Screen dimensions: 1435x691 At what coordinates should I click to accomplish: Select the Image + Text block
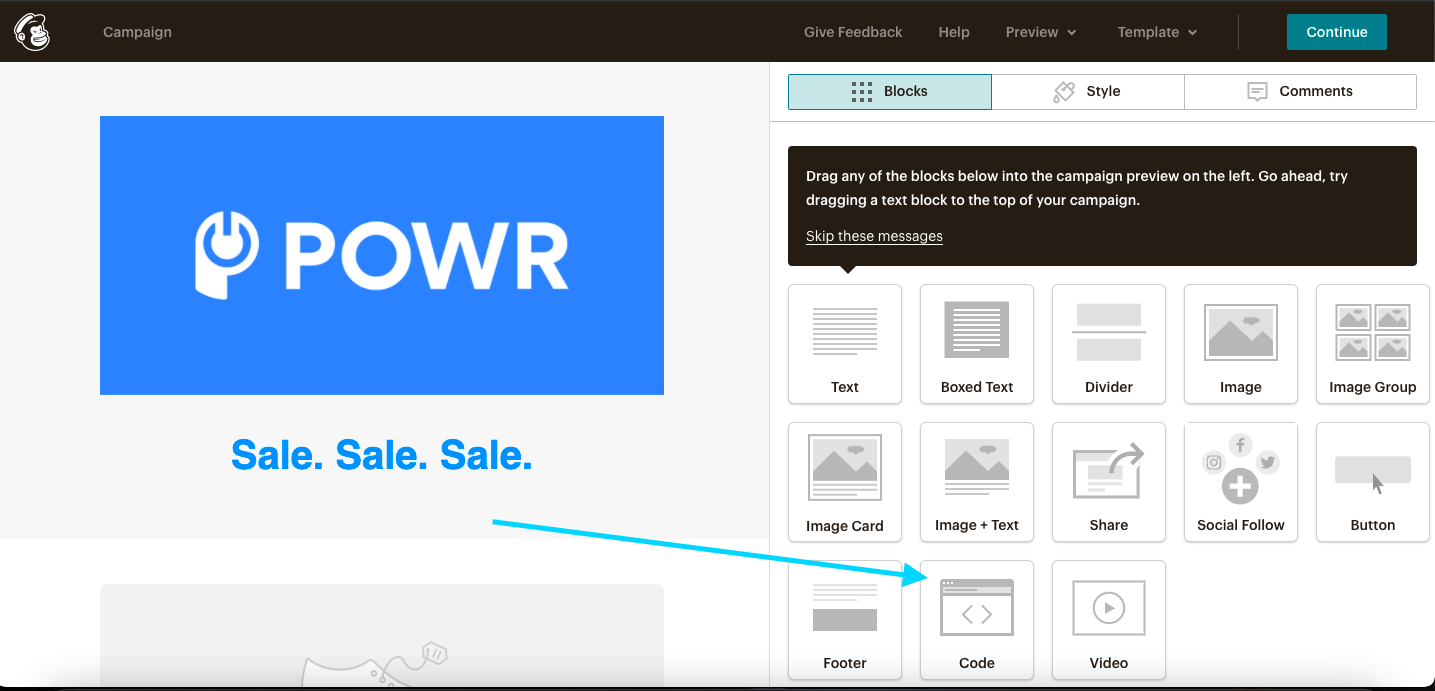pos(977,482)
